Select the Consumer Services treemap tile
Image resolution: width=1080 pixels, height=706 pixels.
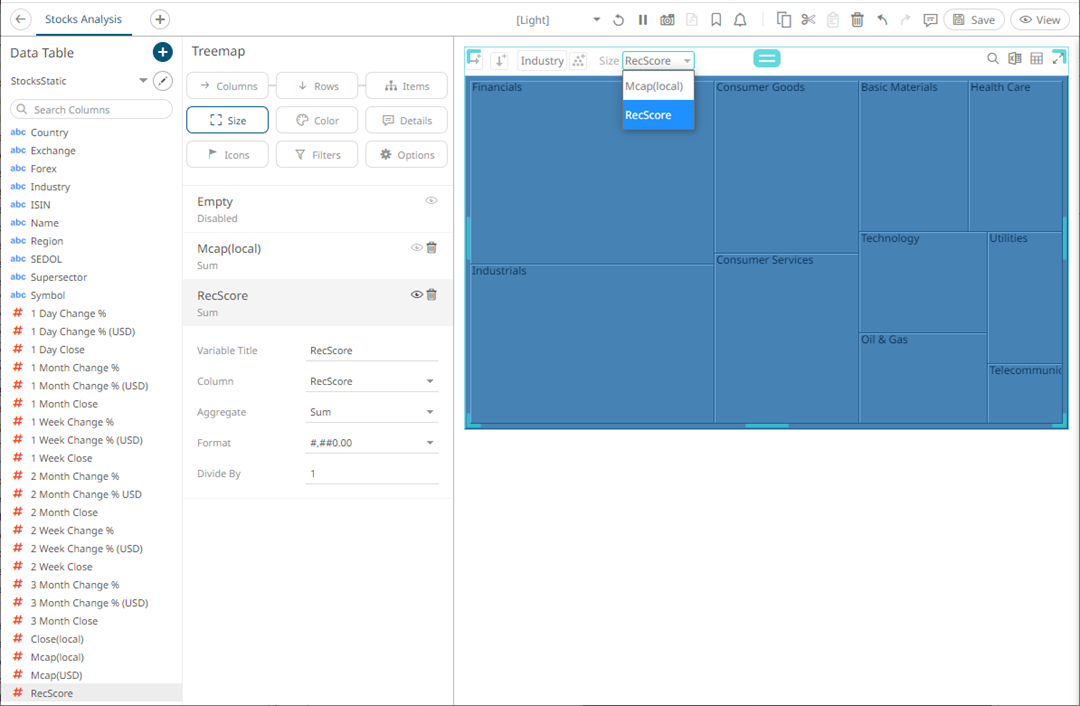pyautogui.click(x=787, y=338)
